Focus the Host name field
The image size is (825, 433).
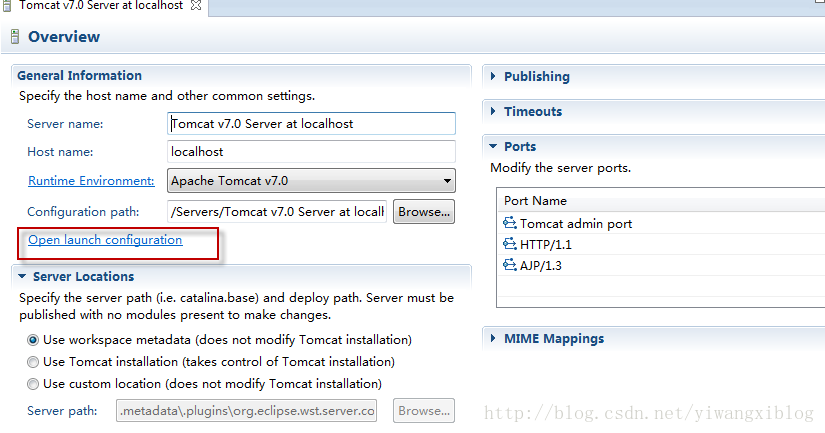click(x=311, y=152)
